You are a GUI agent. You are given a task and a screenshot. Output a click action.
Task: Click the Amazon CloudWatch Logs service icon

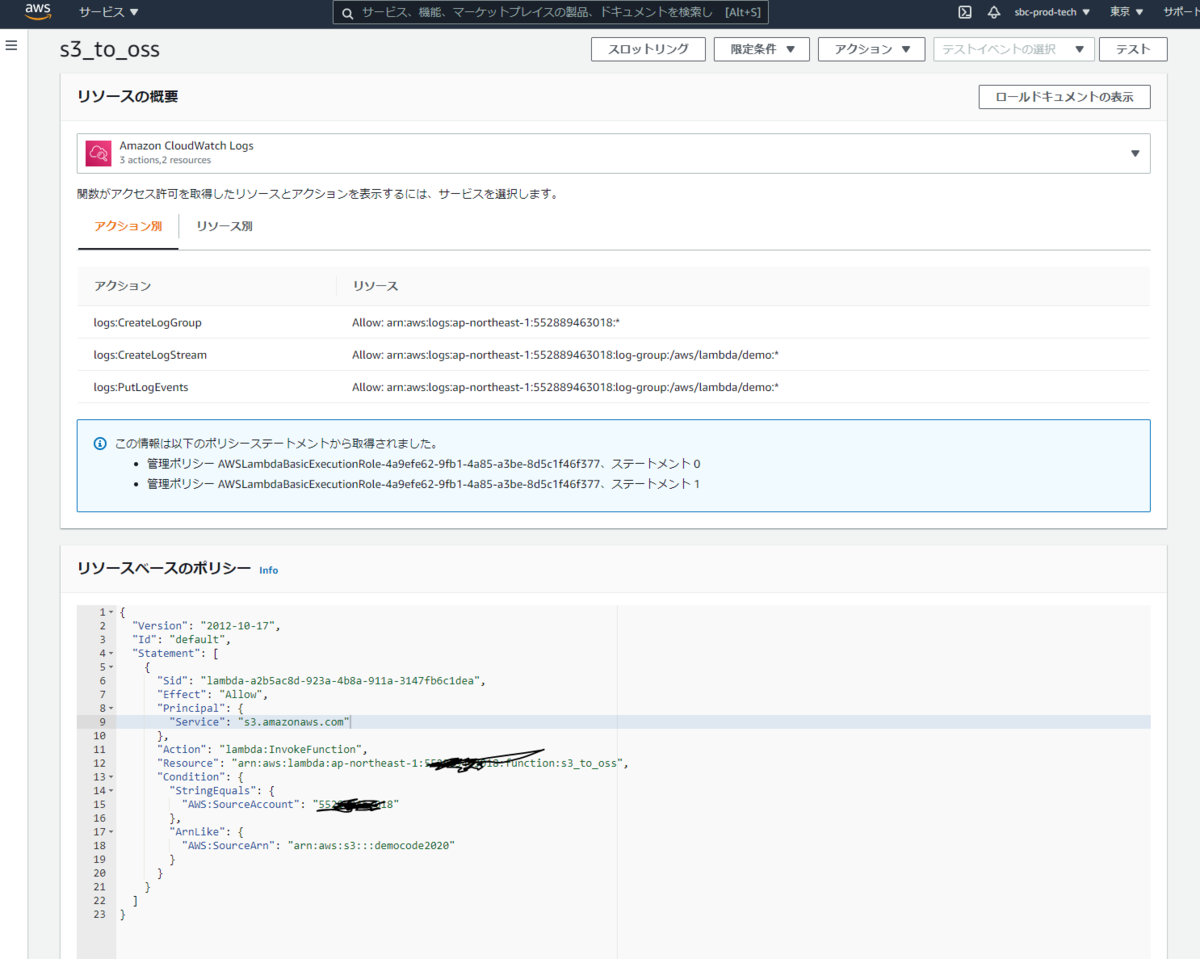click(98, 153)
